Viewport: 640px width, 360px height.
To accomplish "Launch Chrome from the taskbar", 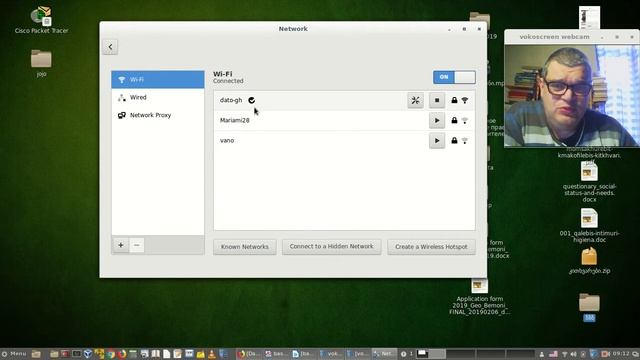I will click(x=111, y=354).
